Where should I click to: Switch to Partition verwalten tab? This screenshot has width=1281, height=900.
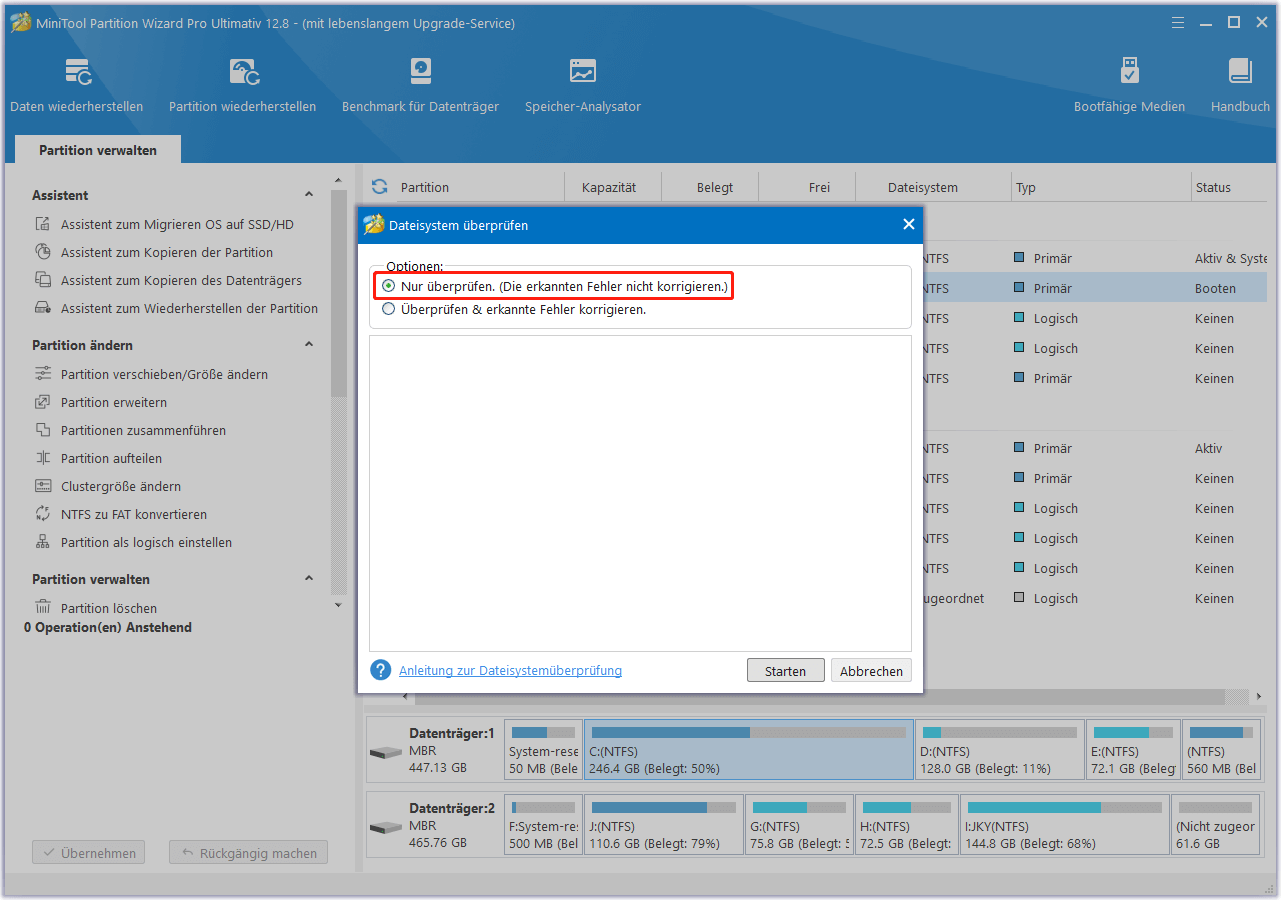tap(98, 150)
